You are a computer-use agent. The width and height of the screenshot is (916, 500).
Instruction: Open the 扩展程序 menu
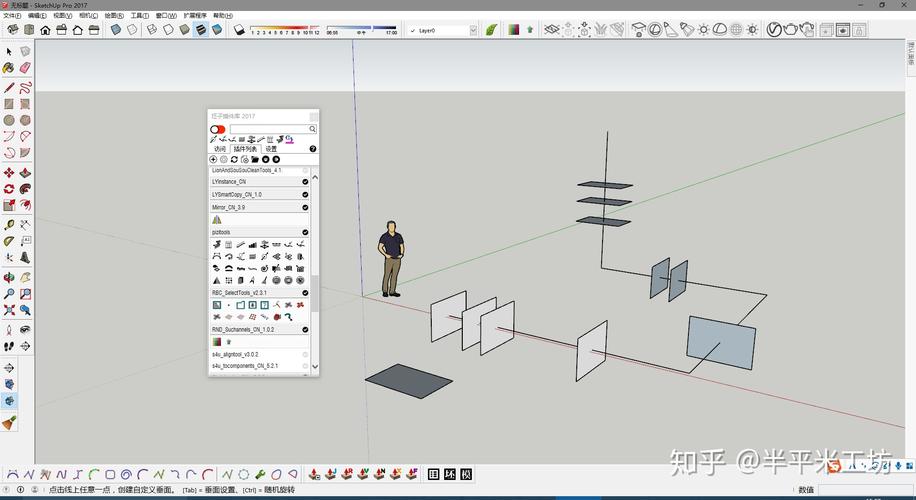193,16
